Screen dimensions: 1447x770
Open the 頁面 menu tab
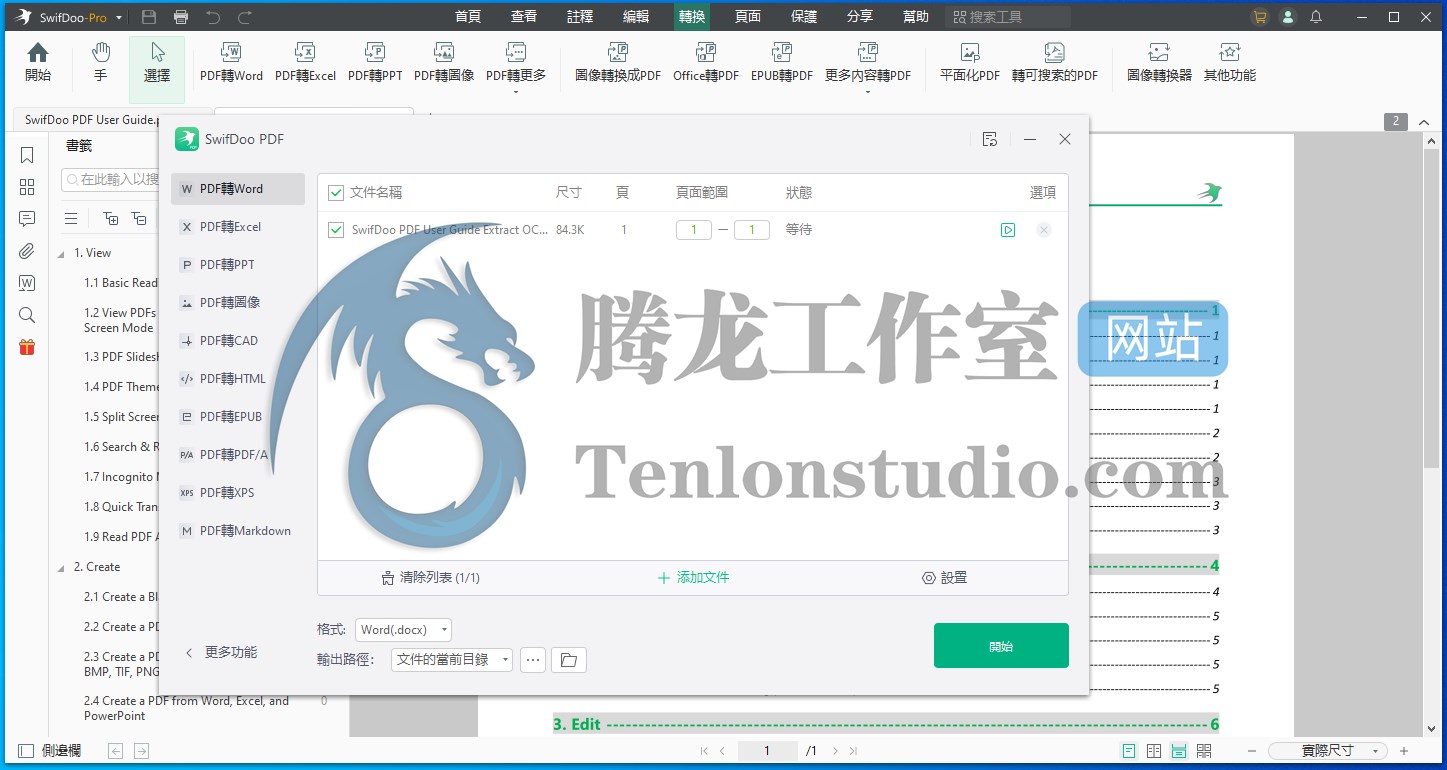click(748, 17)
